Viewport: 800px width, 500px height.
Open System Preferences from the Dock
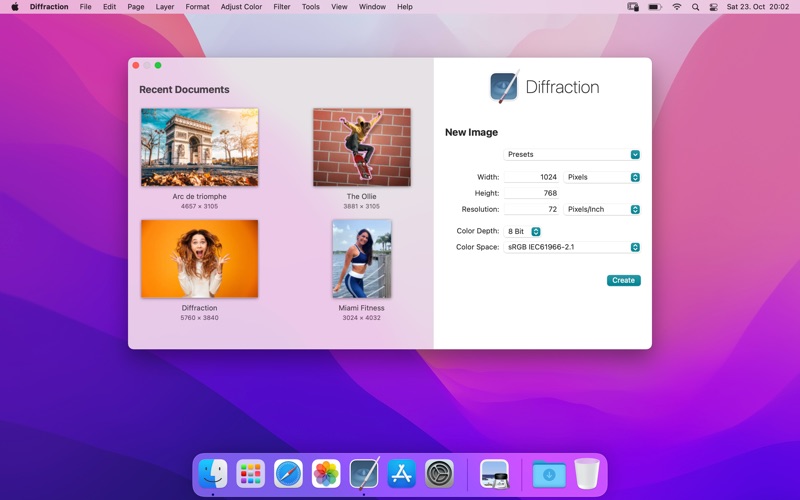tap(440, 473)
